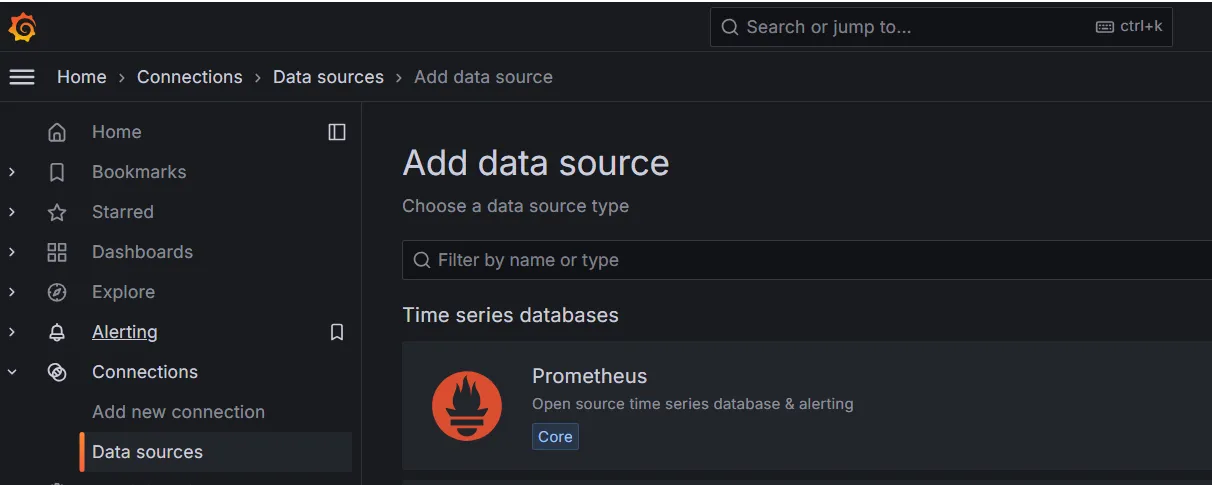The height and width of the screenshot is (485, 1212).
Task: Click the Home house icon in sidebar
Action: pos(57,132)
